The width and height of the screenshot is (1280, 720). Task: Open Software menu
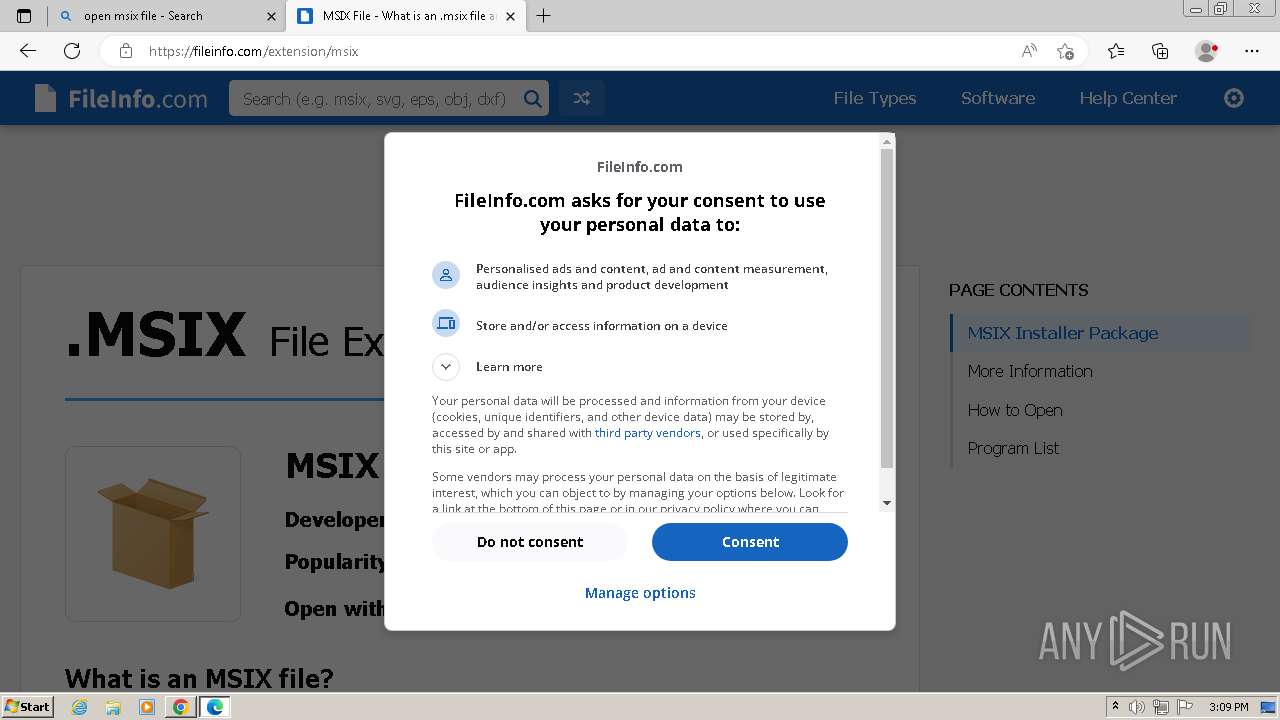pos(998,98)
